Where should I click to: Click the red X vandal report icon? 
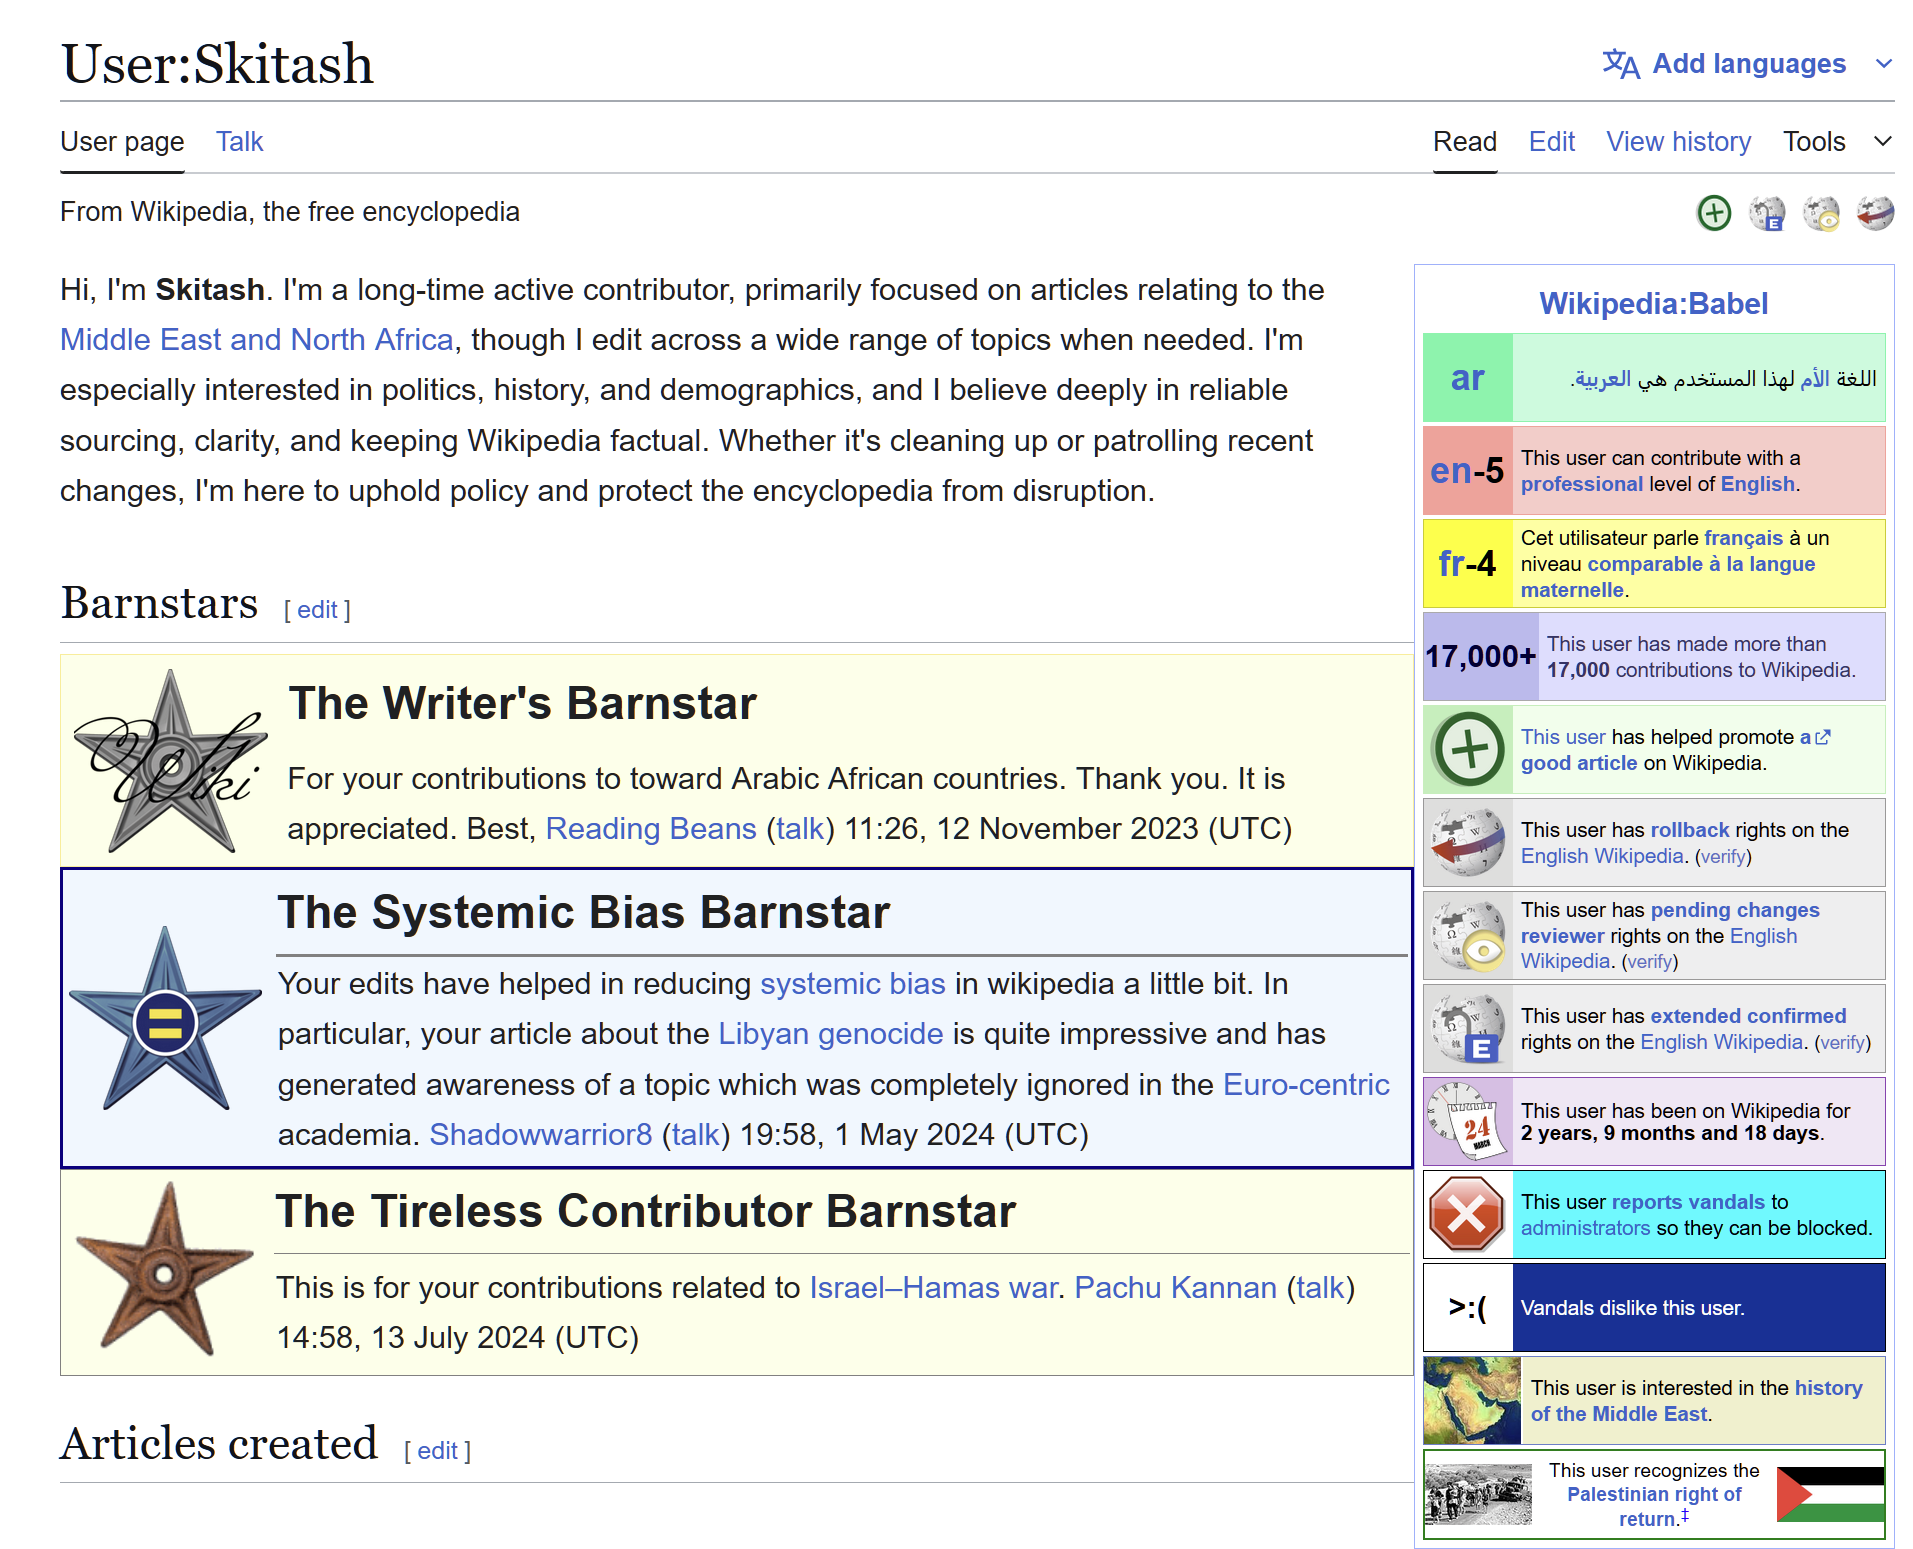pyautogui.click(x=1467, y=1214)
